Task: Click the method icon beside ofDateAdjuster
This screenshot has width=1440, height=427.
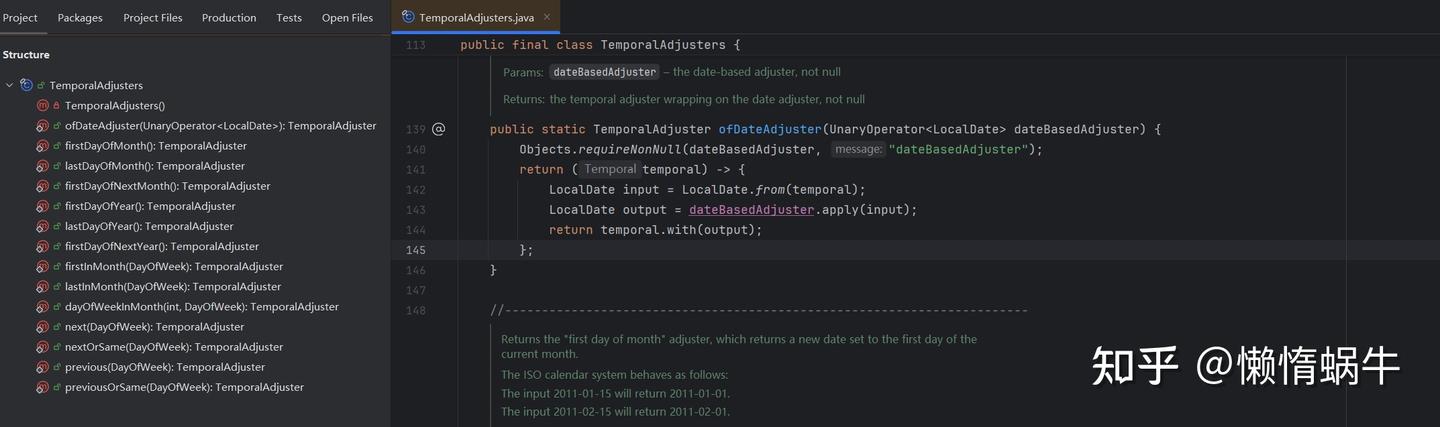Action: 42,126
